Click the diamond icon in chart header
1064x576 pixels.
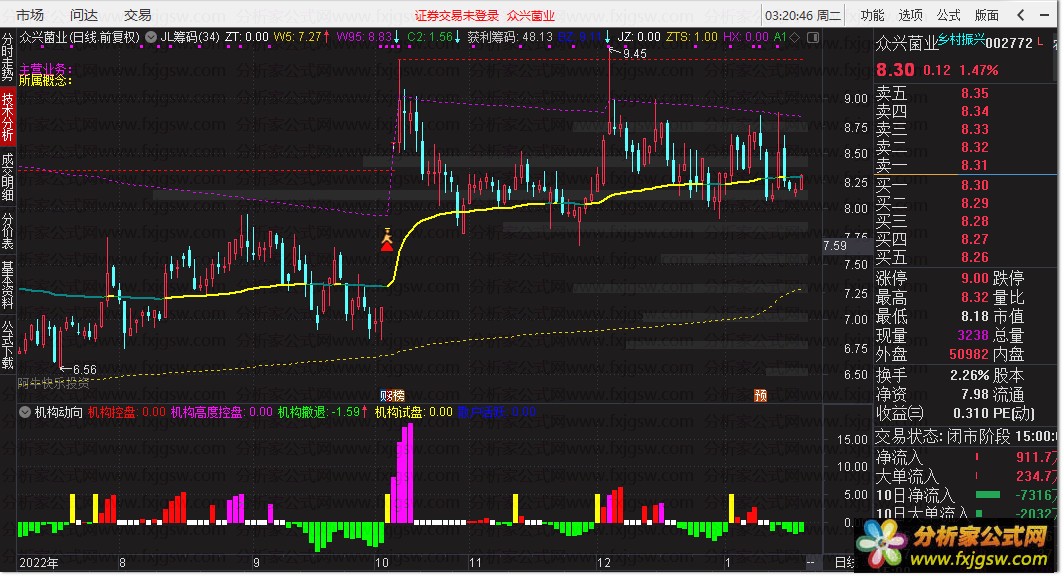pyautogui.click(x=795, y=37)
